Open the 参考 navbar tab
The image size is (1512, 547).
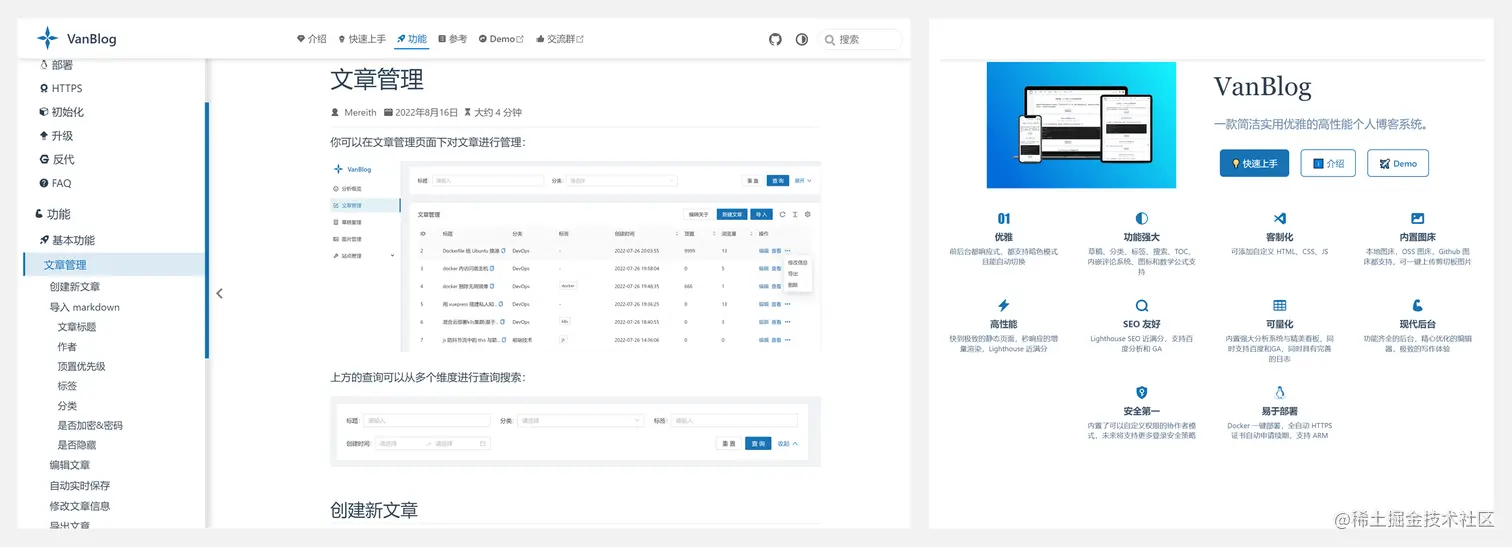tap(452, 39)
